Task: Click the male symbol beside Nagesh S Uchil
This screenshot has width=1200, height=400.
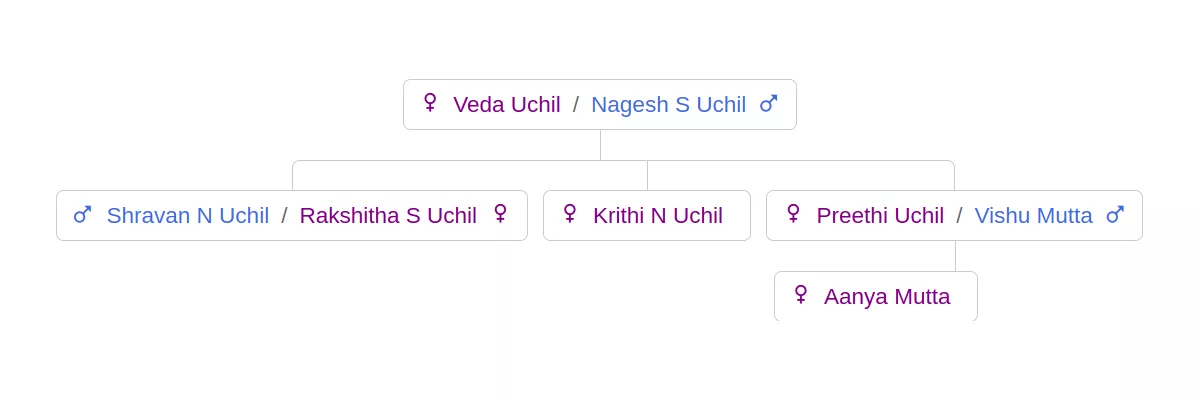Action: coord(768,104)
